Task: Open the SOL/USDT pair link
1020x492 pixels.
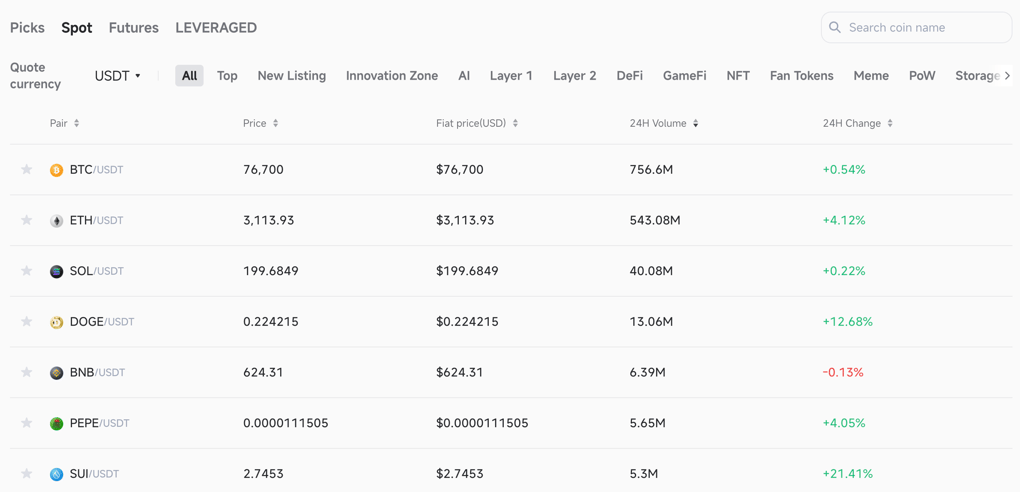Action: [x=96, y=271]
